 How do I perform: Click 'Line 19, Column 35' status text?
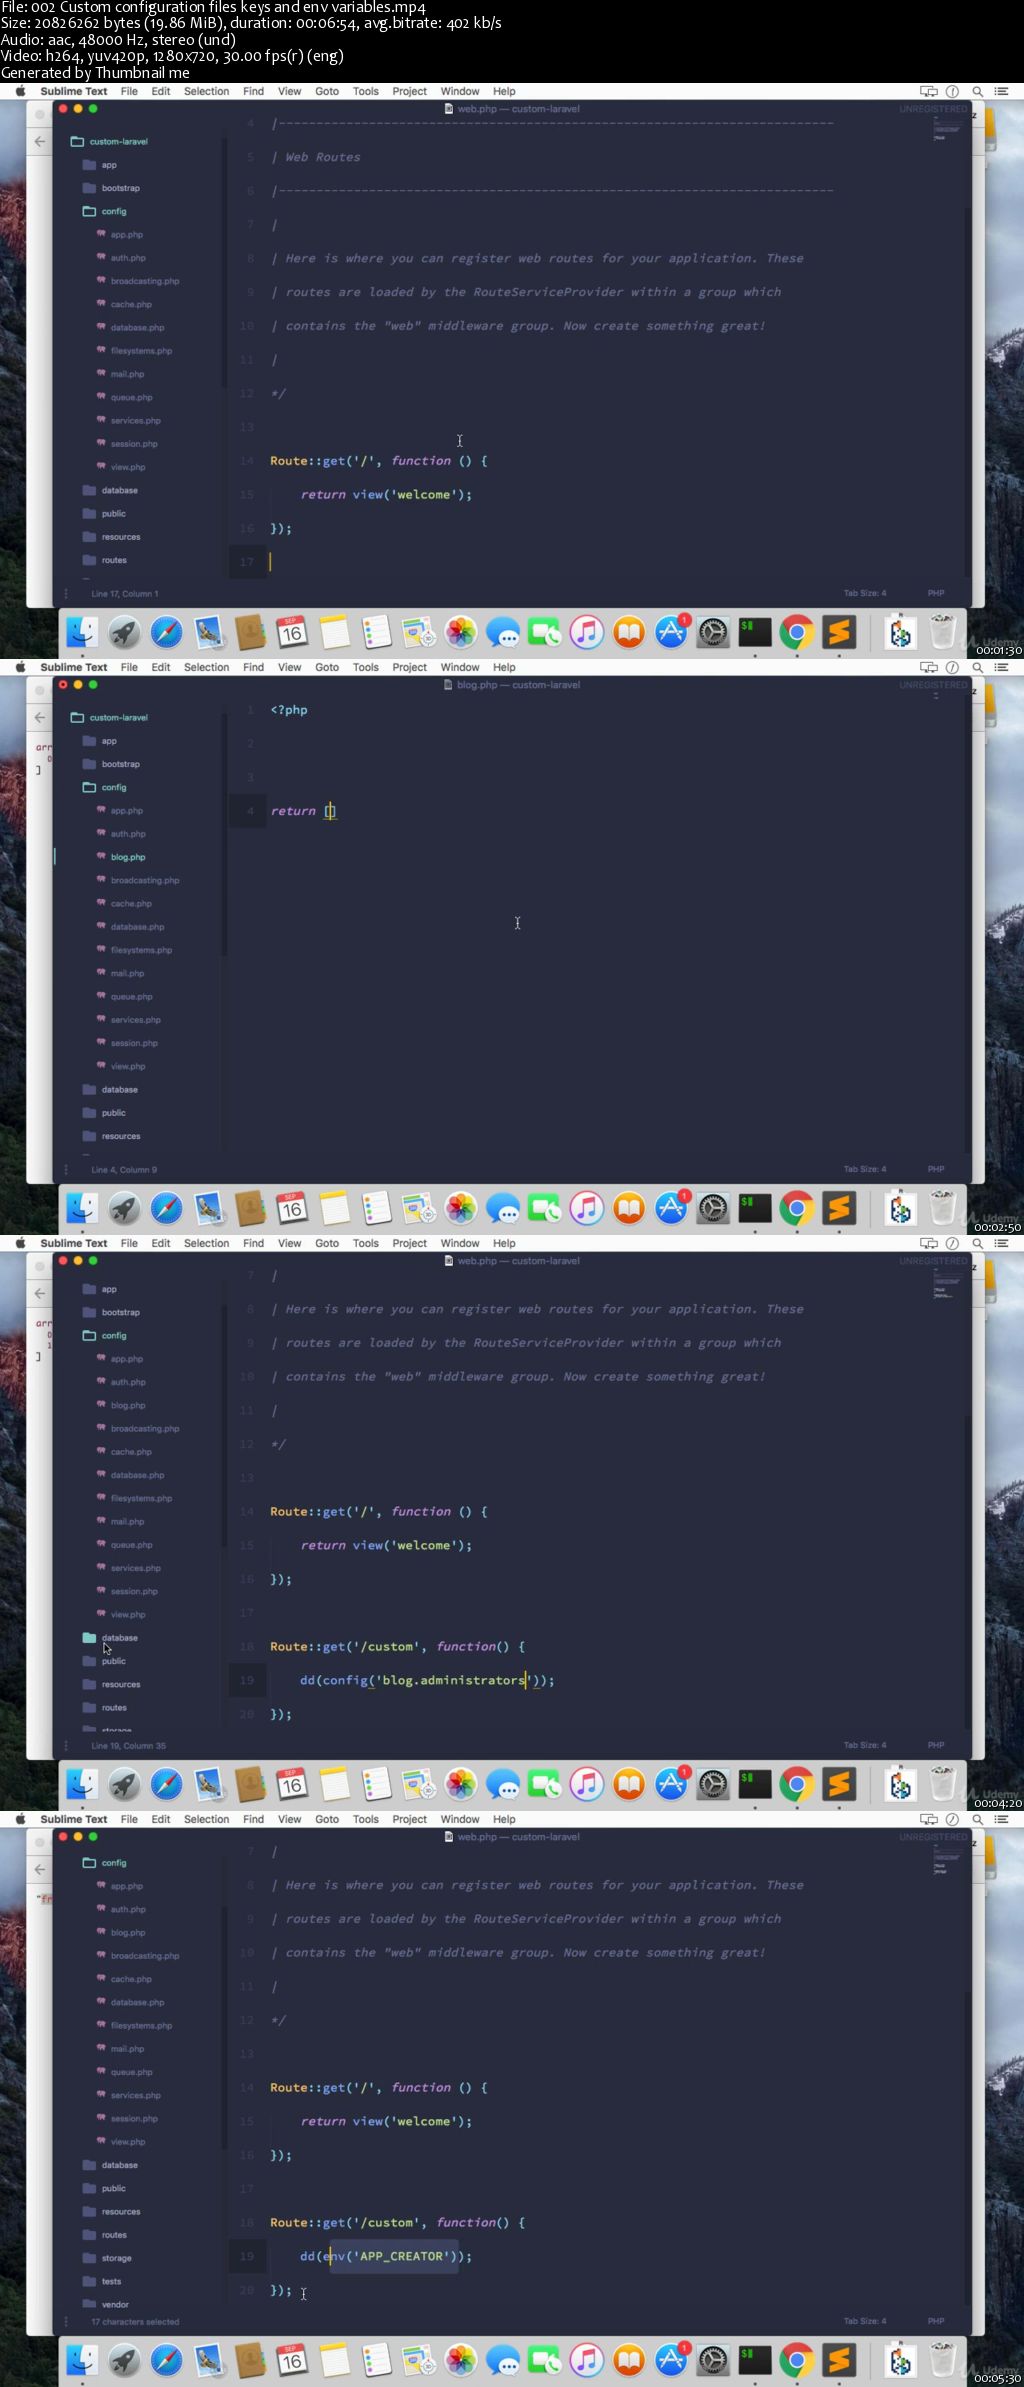point(129,1745)
